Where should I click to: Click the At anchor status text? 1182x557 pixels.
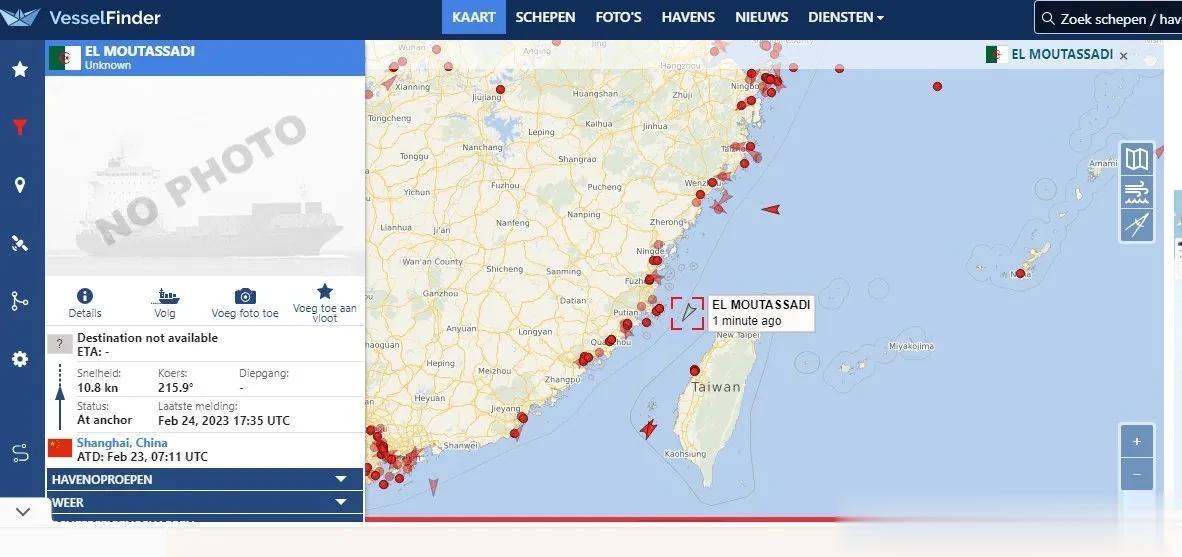pos(104,420)
